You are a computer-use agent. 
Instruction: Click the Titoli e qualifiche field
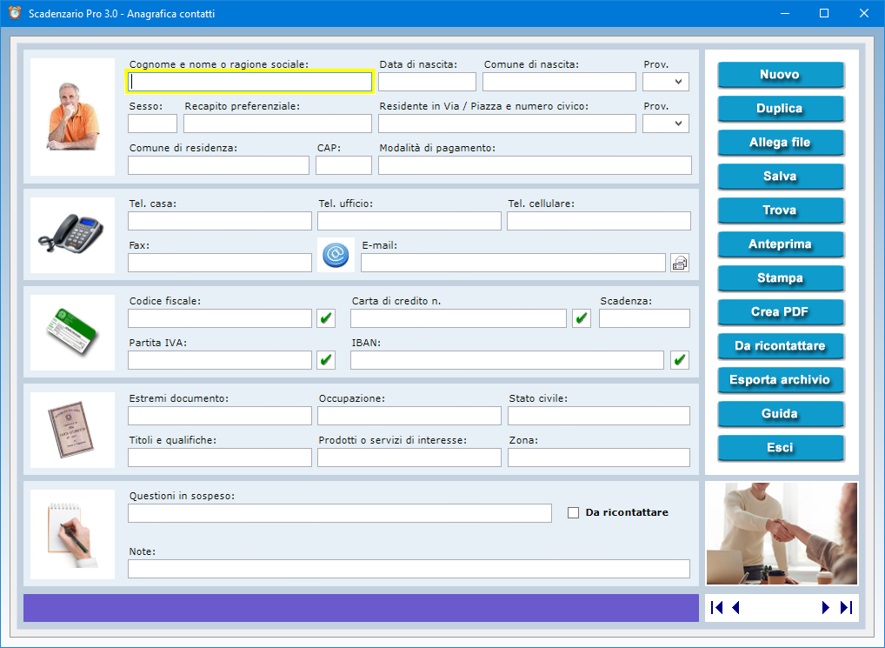(220, 457)
